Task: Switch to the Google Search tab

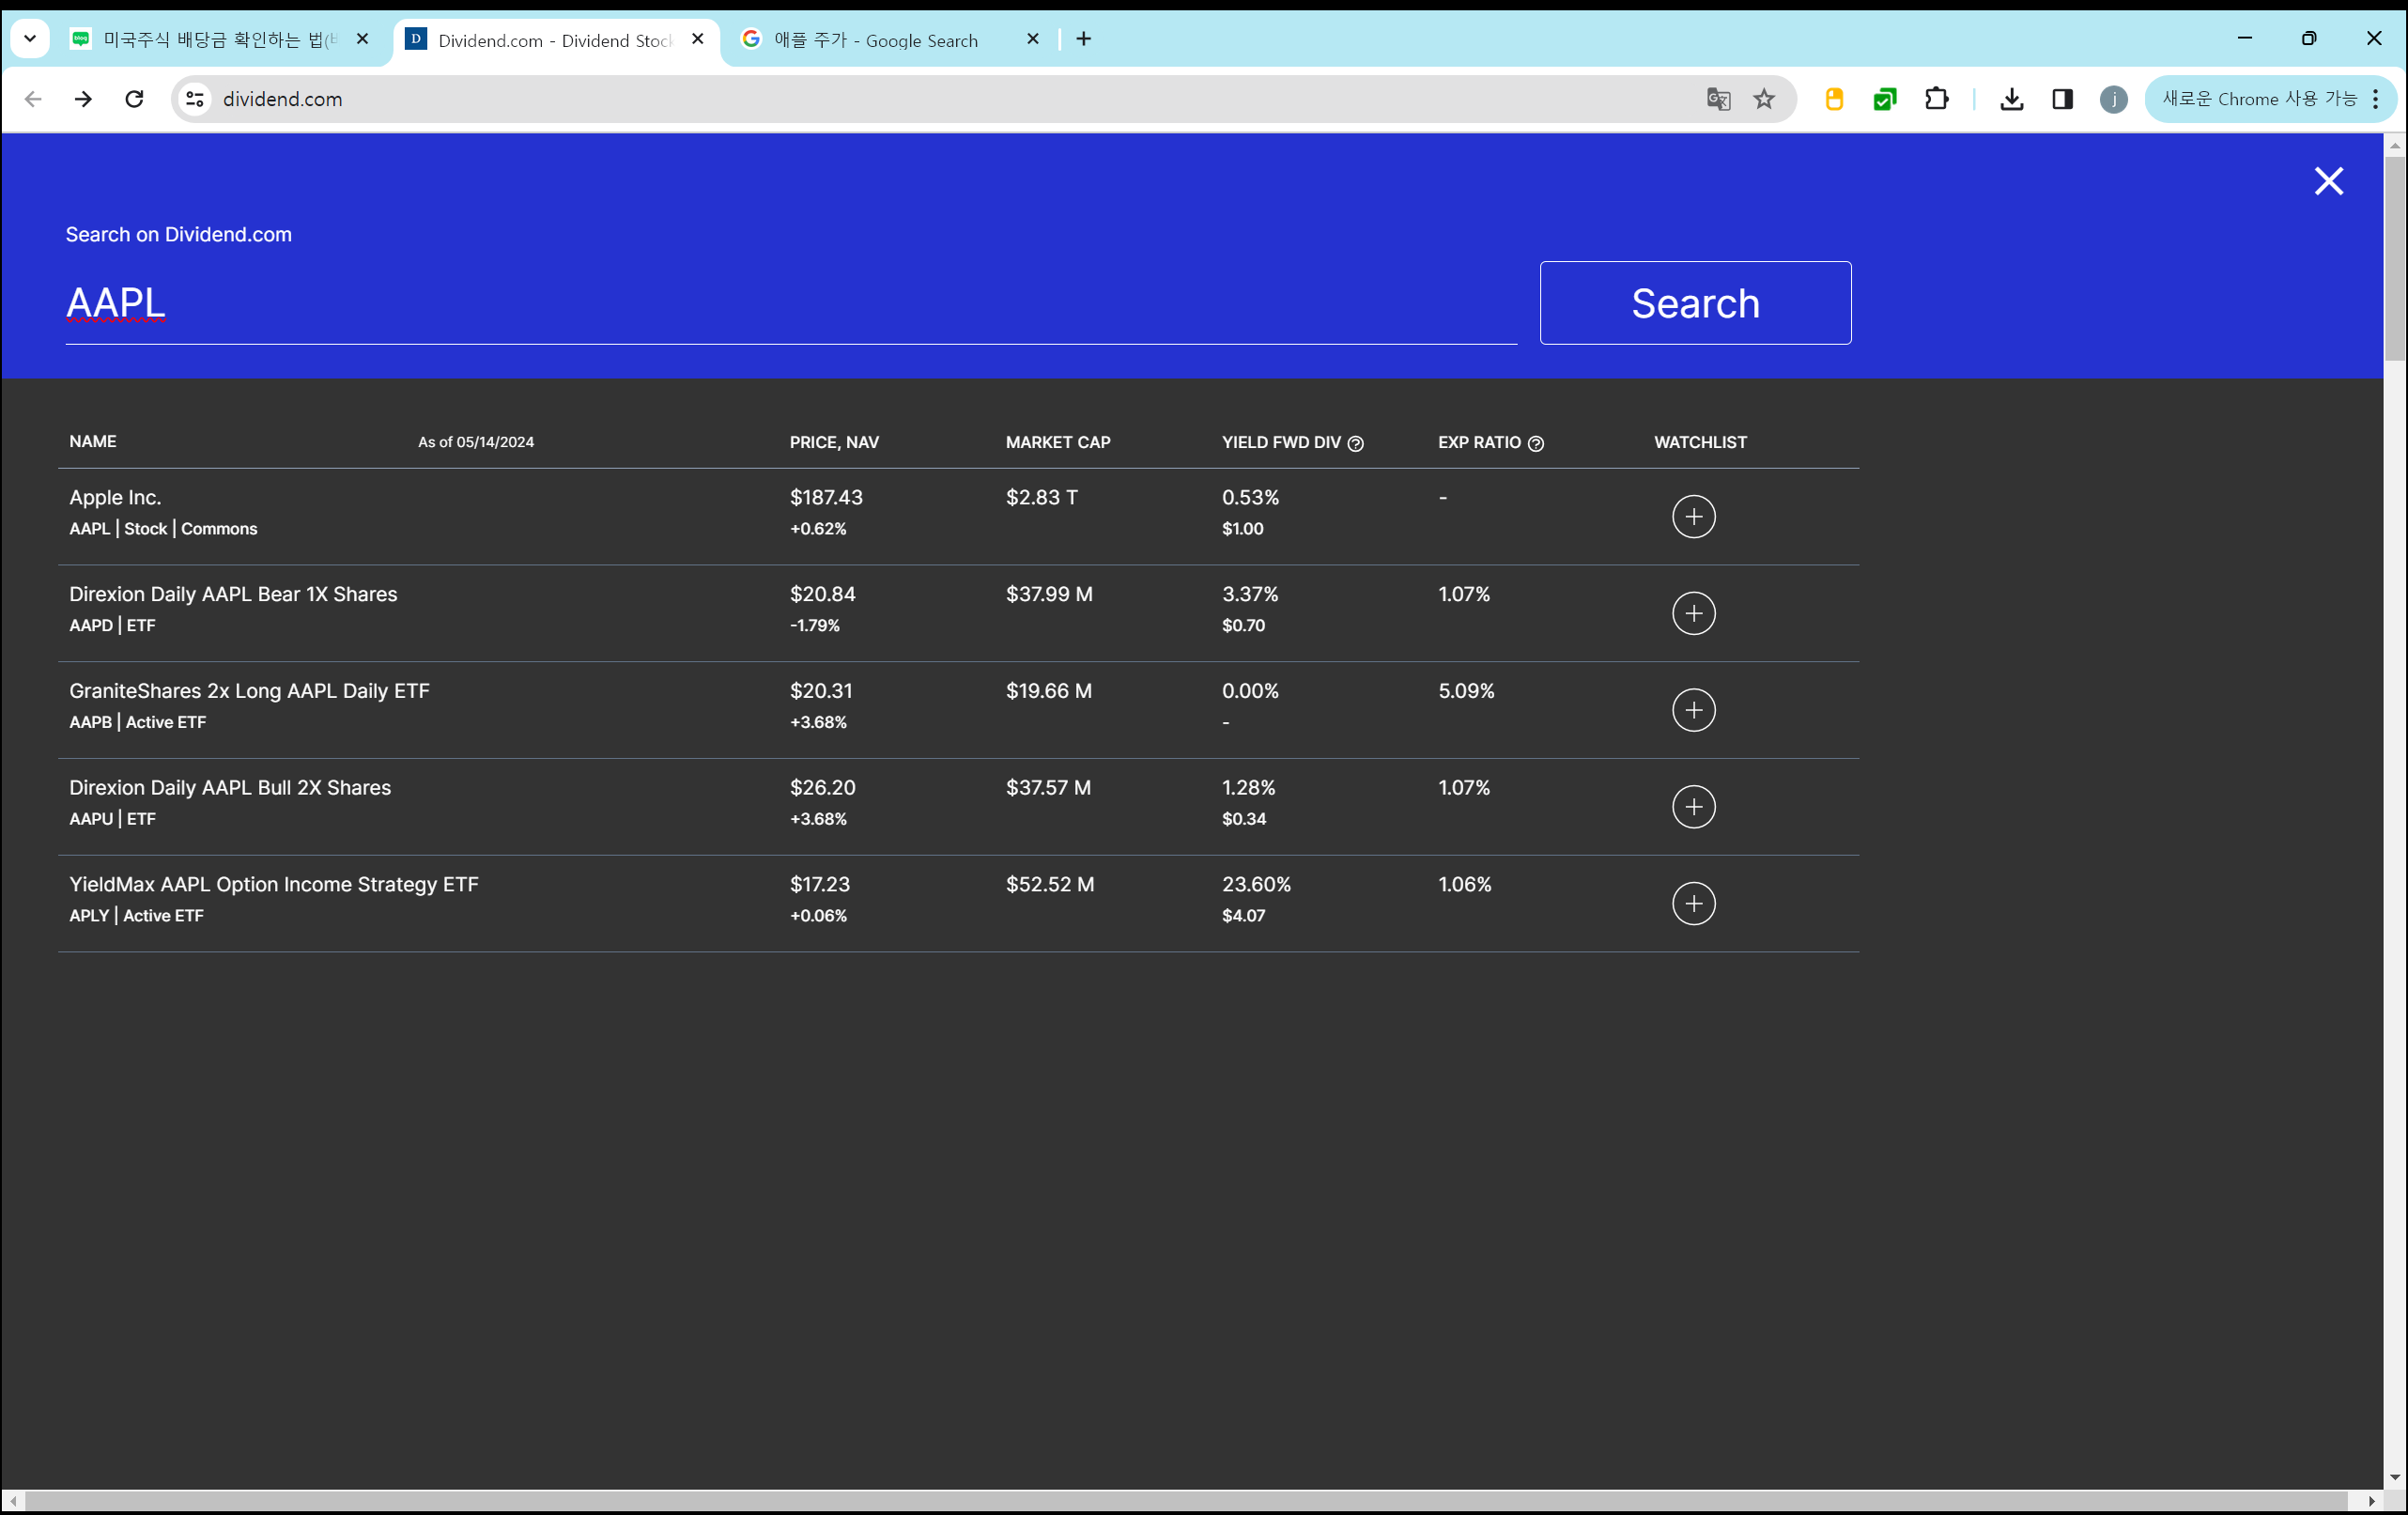Action: tap(875, 40)
